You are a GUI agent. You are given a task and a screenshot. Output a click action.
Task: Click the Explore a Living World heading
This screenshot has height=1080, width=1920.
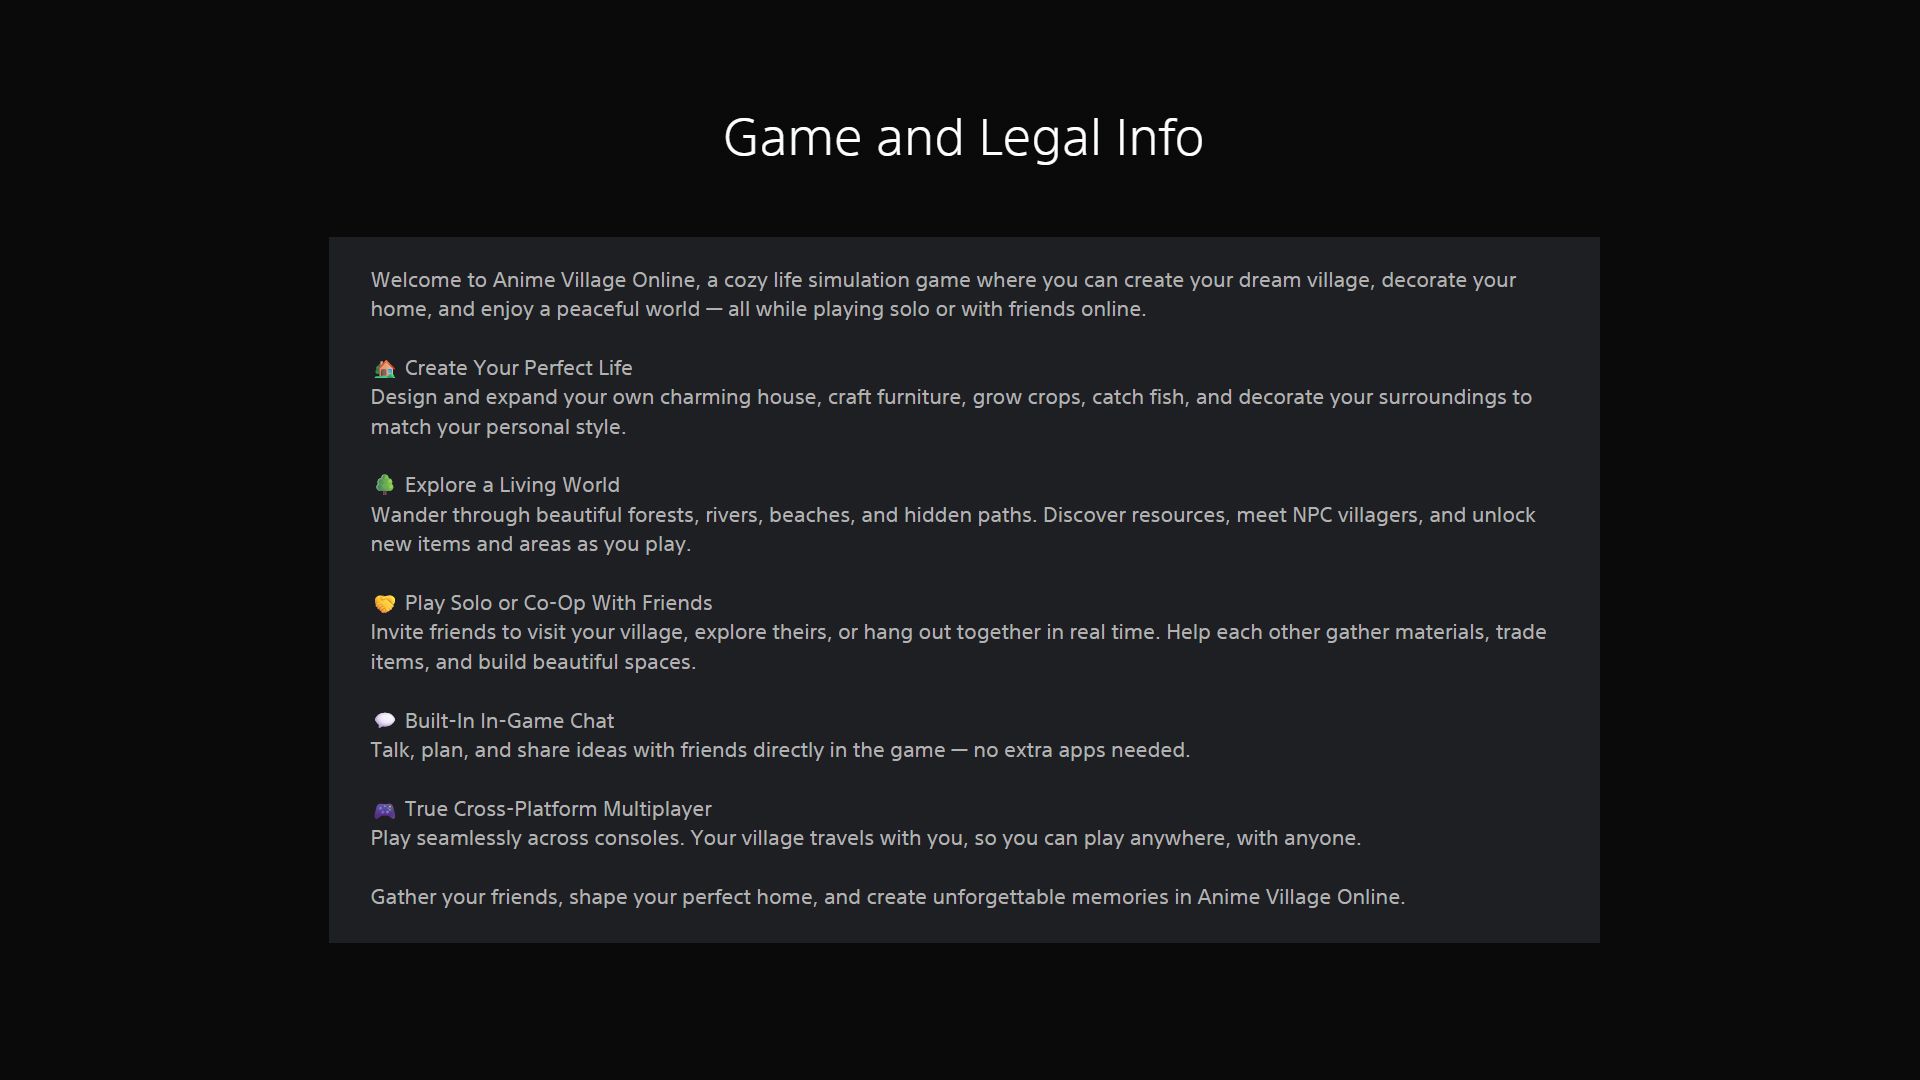[x=512, y=485]
